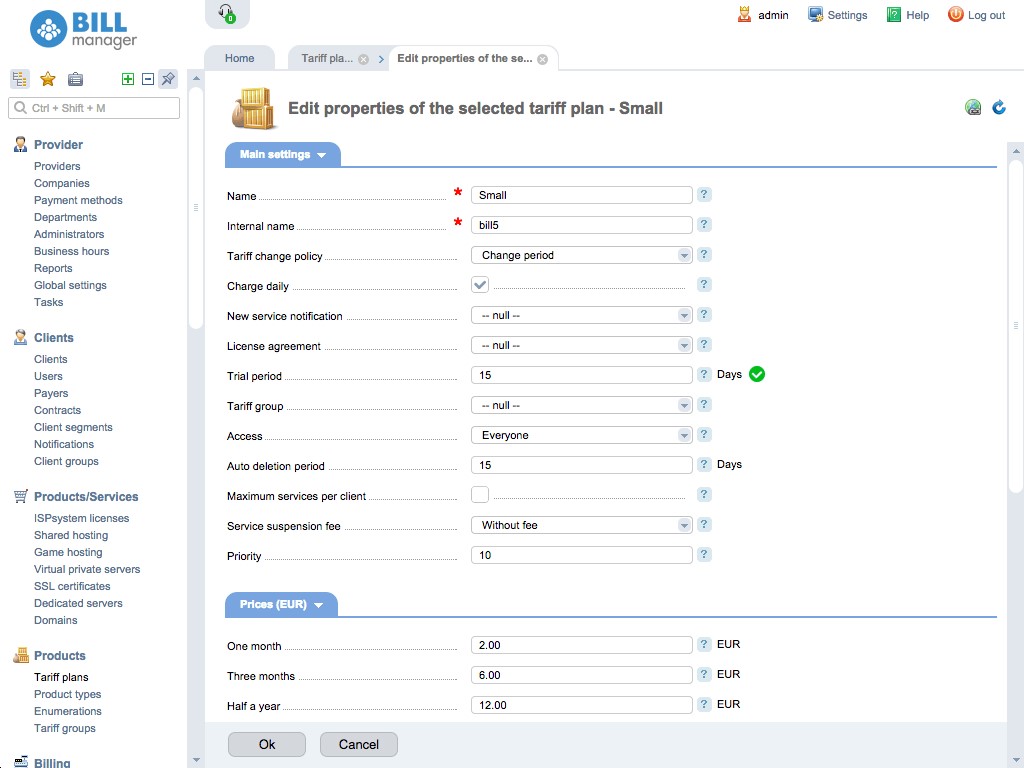1024x768 pixels.
Task: Click the Ctrl+Shift+M search field
Action: pyautogui.click(x=93, y=107)
